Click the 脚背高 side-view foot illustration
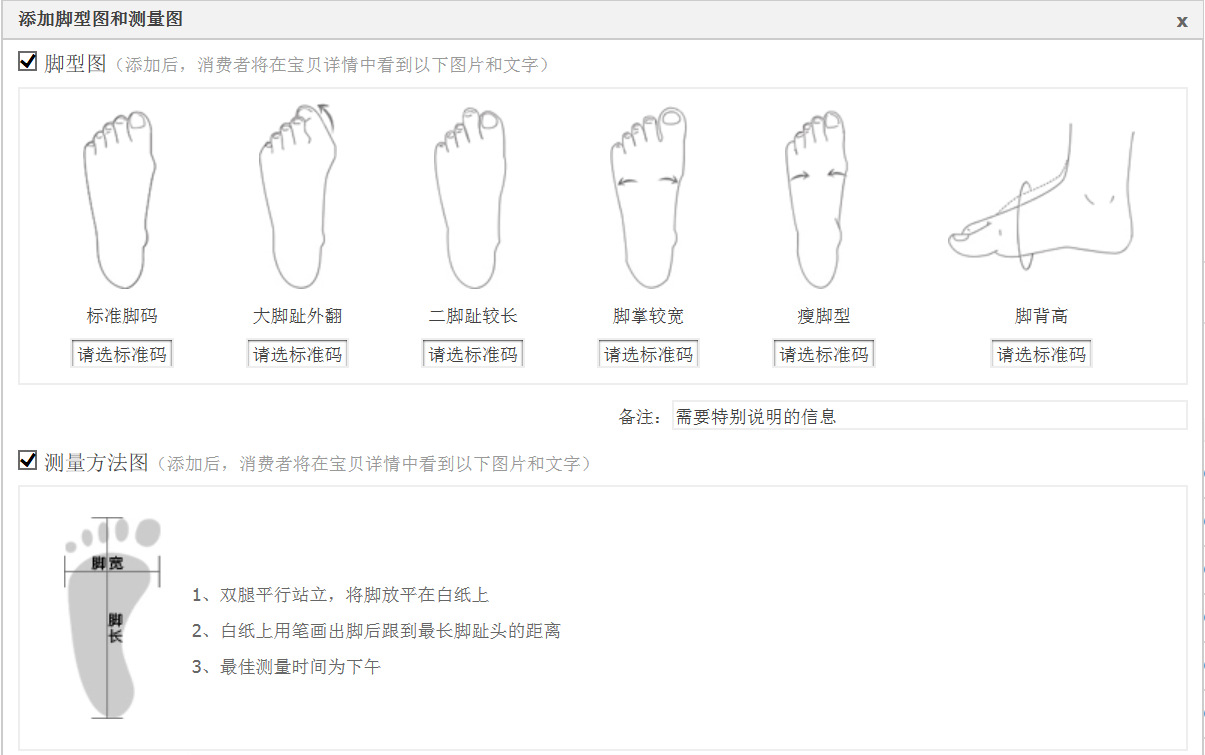This screenshot has width=1205, height=755. (1041, 196)
